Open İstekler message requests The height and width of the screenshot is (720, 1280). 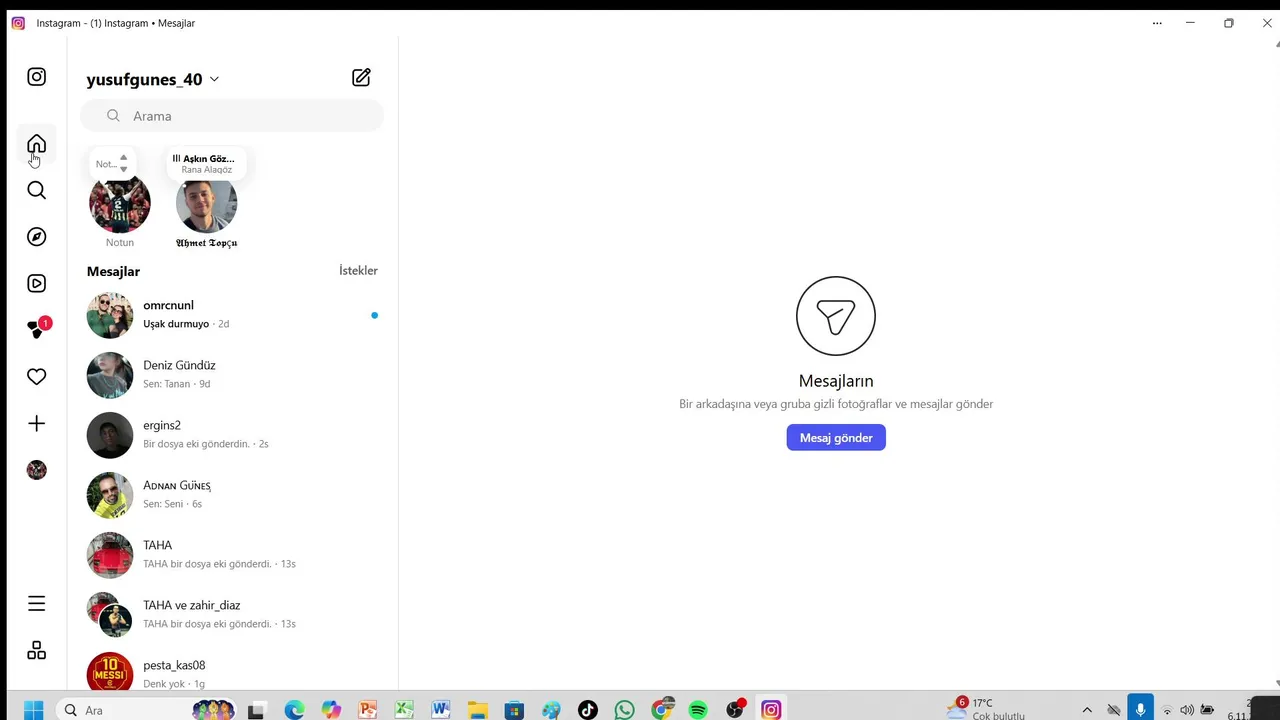358,271
